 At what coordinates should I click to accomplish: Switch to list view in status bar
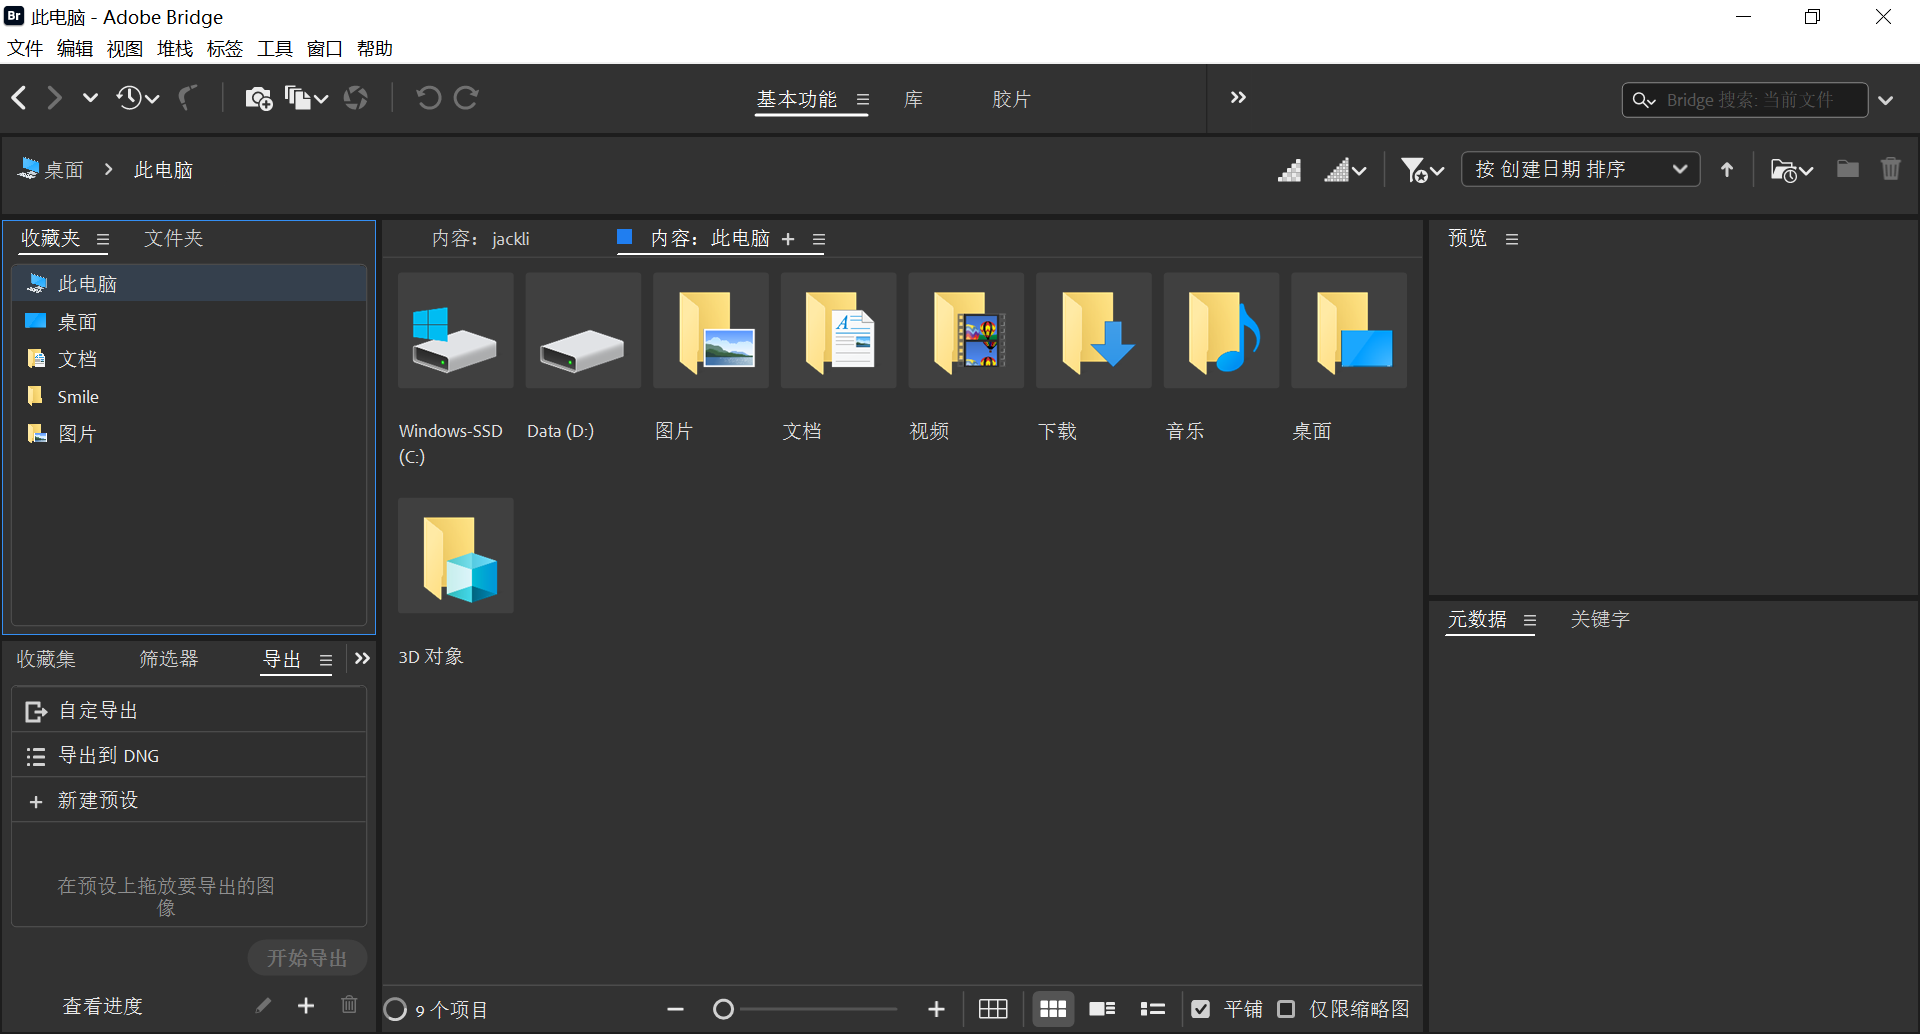pyautogui.click(x=1152, y=1009)
